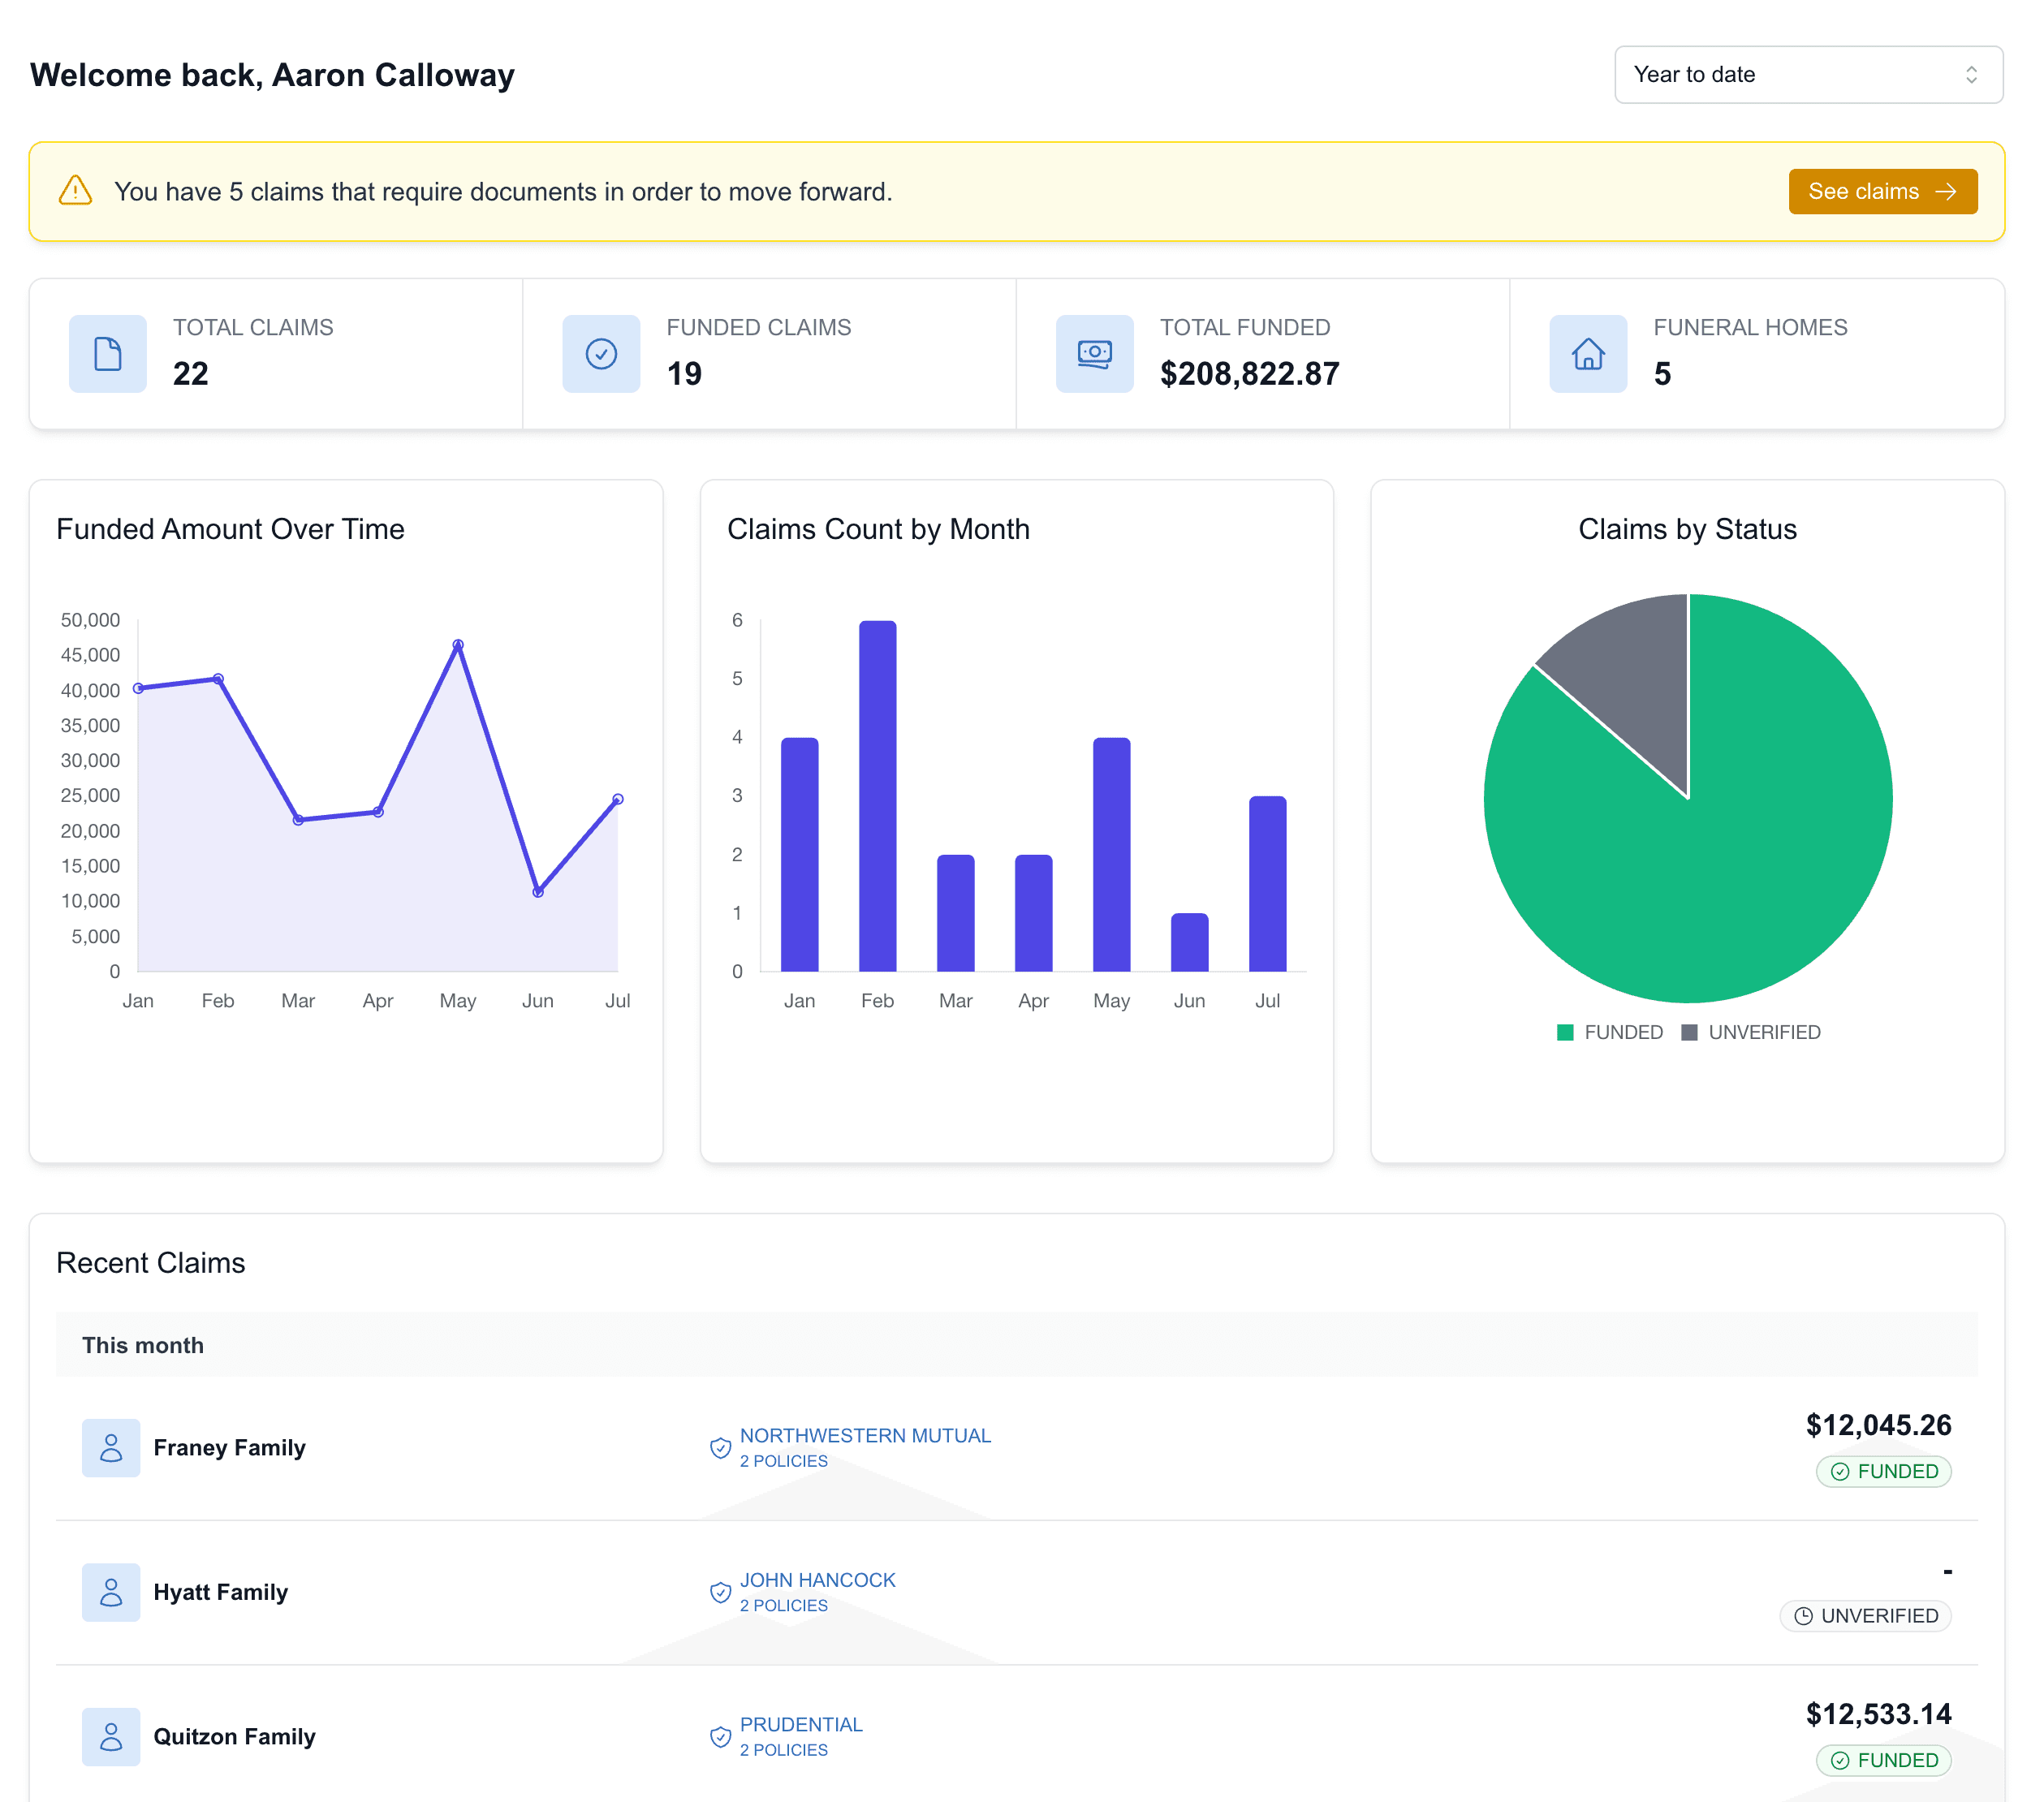Open the Prudential insurer link
The width and height of the screenshot is (2044, 1802).
point(801,1724)
